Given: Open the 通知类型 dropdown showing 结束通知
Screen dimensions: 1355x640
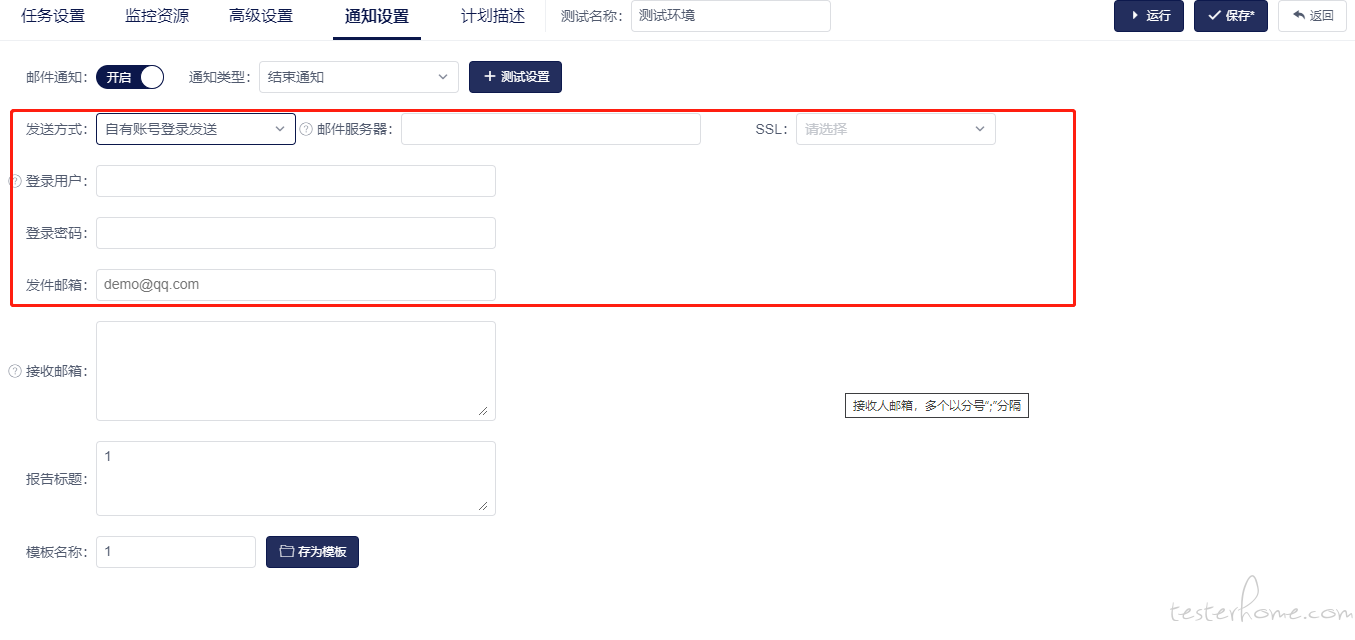Looking at the screenshot, I should coord(359,77).
